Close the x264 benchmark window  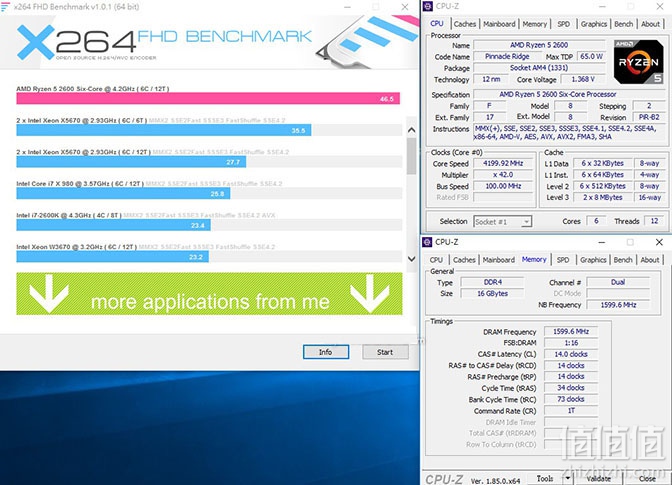click(x=405, y=7)
